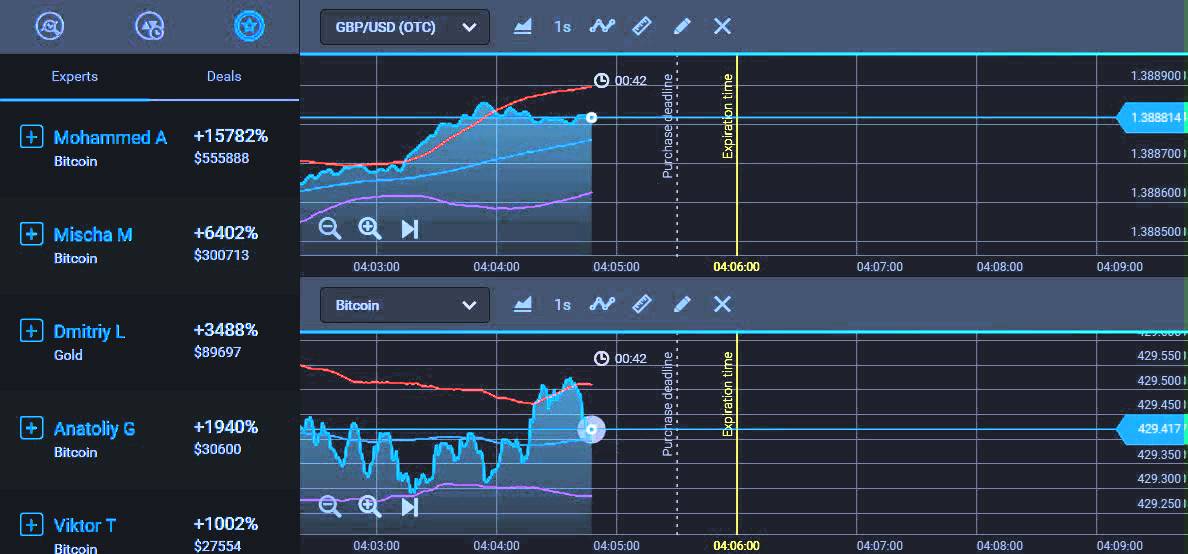Click the 429.417 current price tag
Viewport: 1188px width, 554px height.
pyautogui.click(x=1152, y=429)
